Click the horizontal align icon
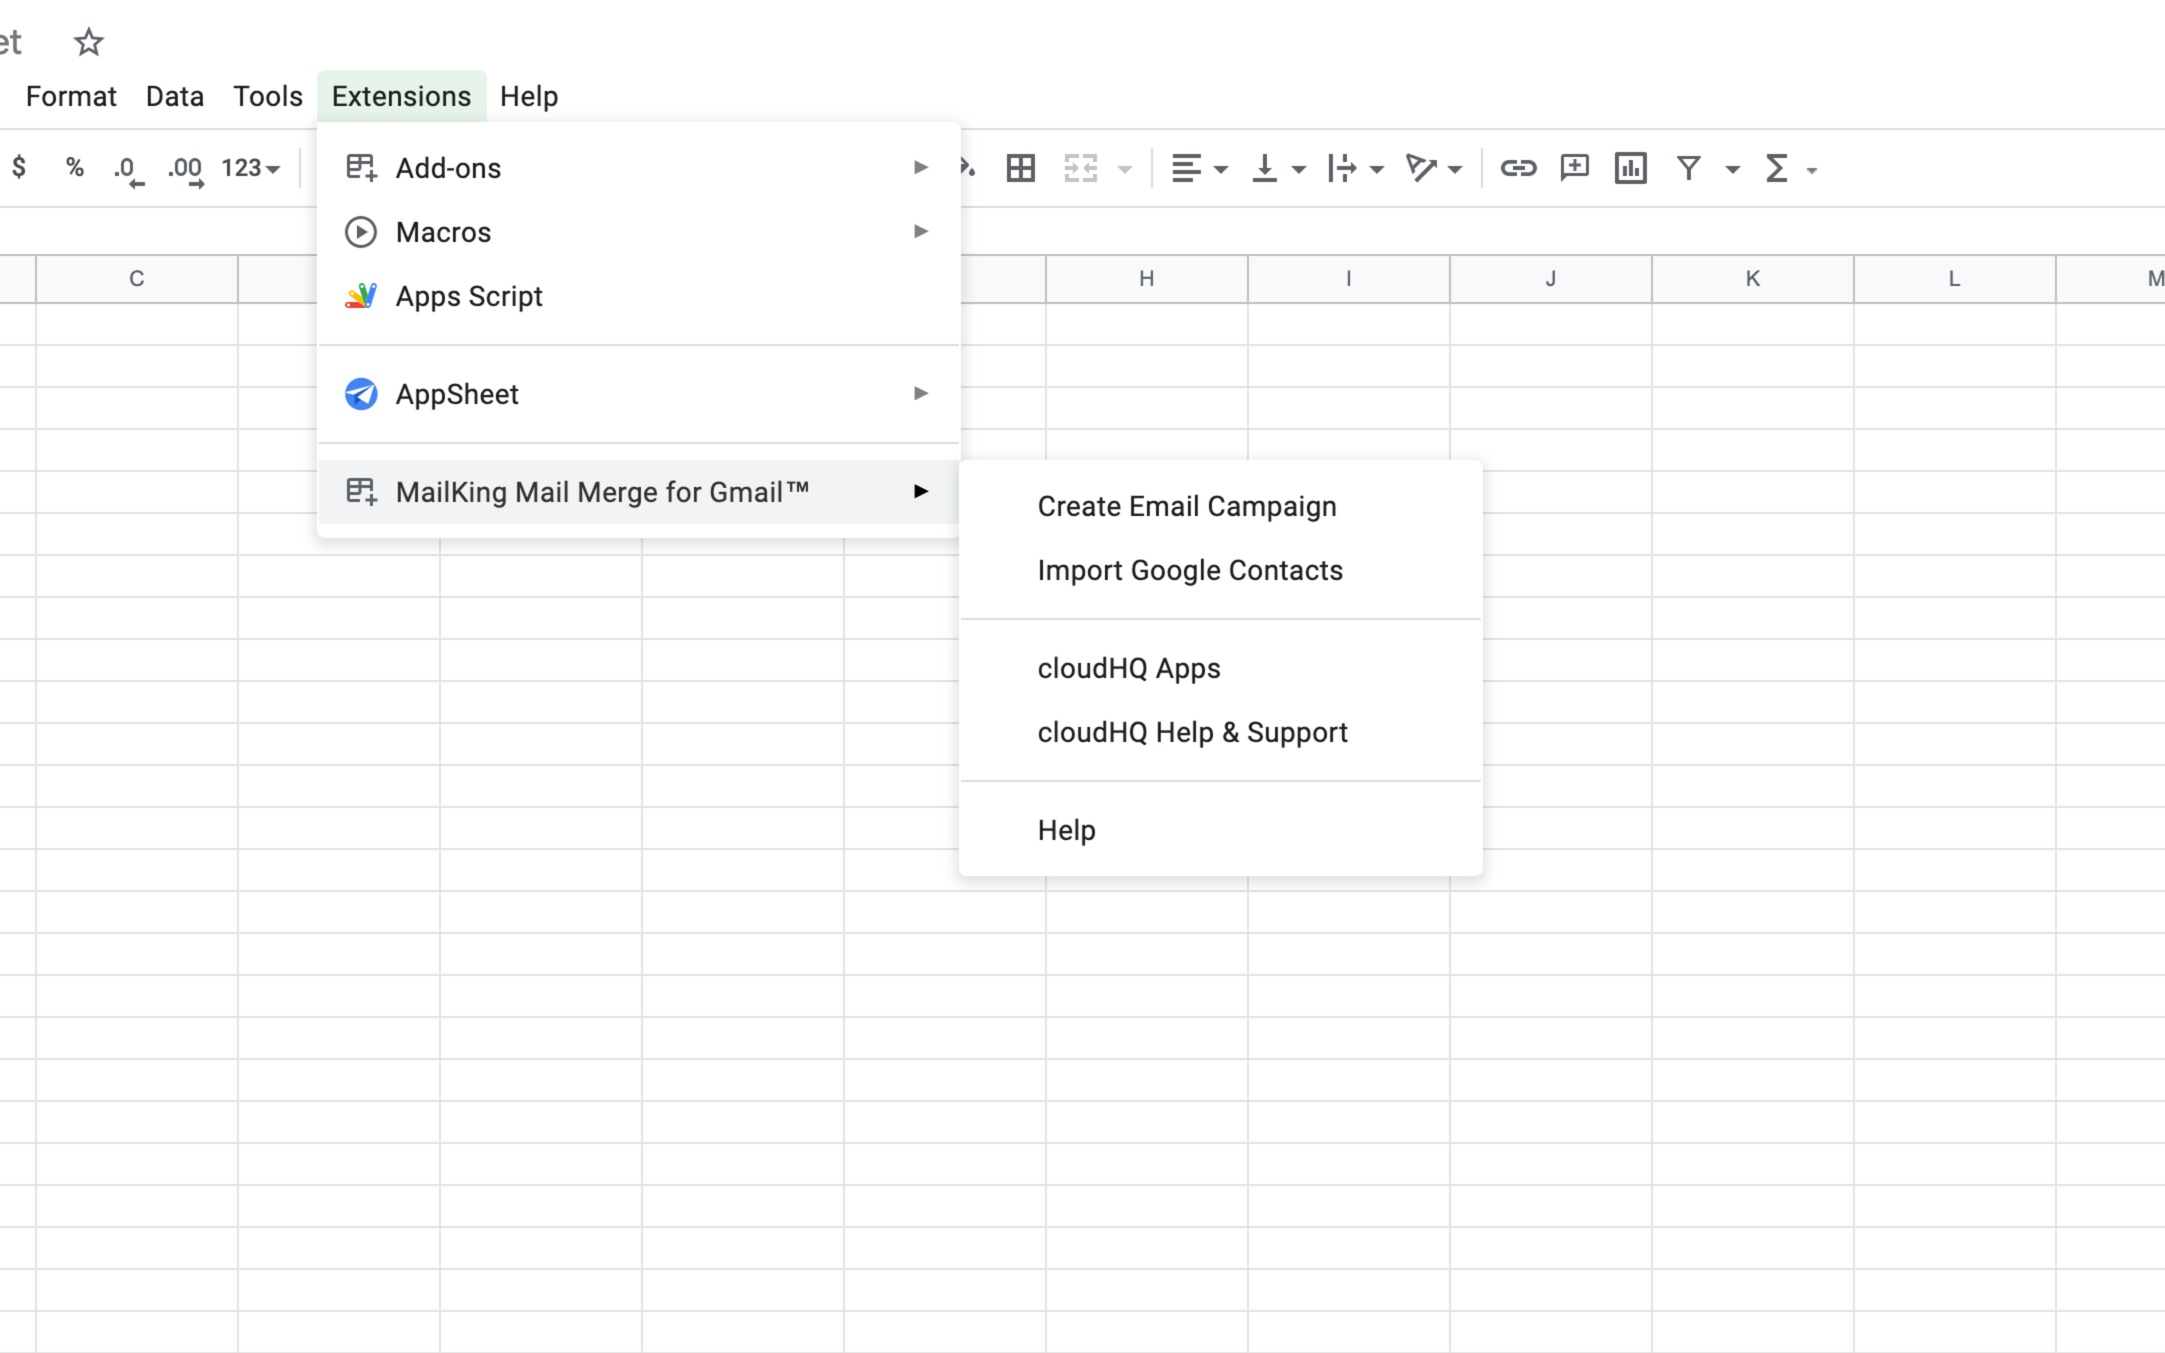Viewport: 2165px width, 1353px height. tap(1186, 168)
